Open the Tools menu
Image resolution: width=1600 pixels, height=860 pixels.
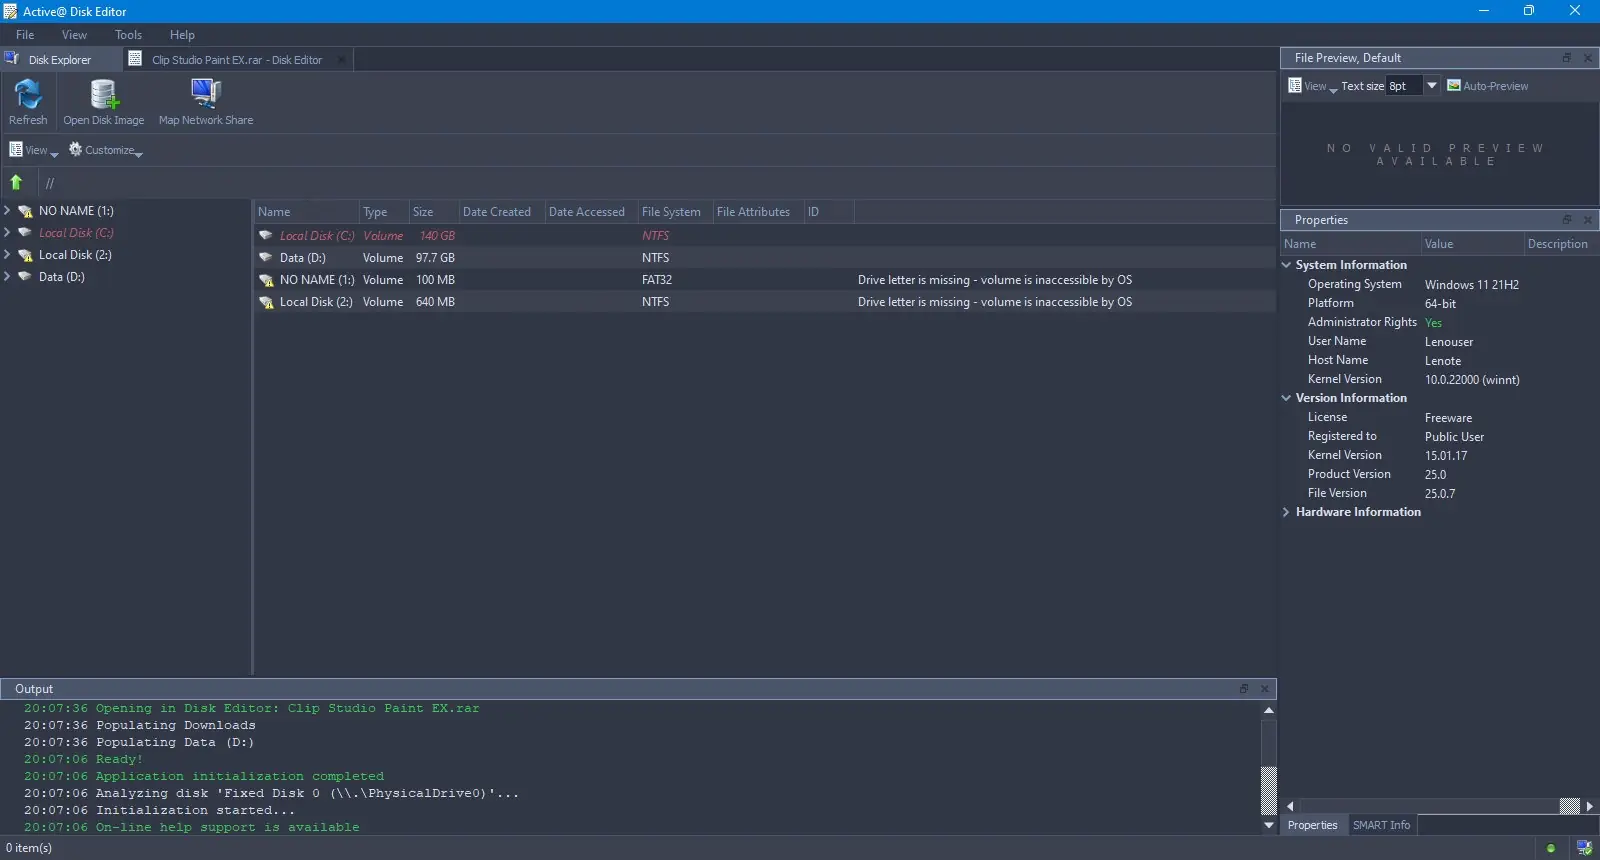tap(128, 35)
